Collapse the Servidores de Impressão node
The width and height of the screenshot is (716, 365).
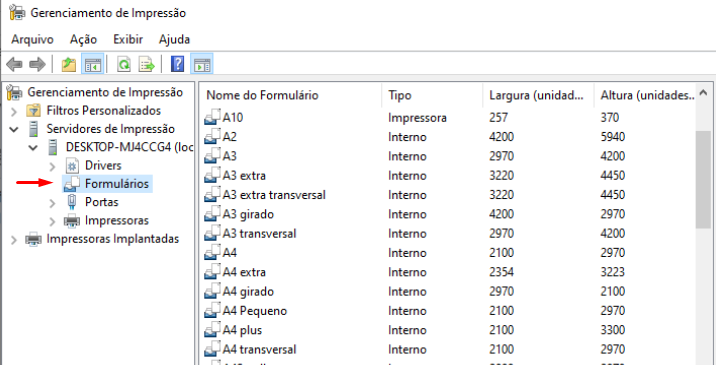[14, 129]
